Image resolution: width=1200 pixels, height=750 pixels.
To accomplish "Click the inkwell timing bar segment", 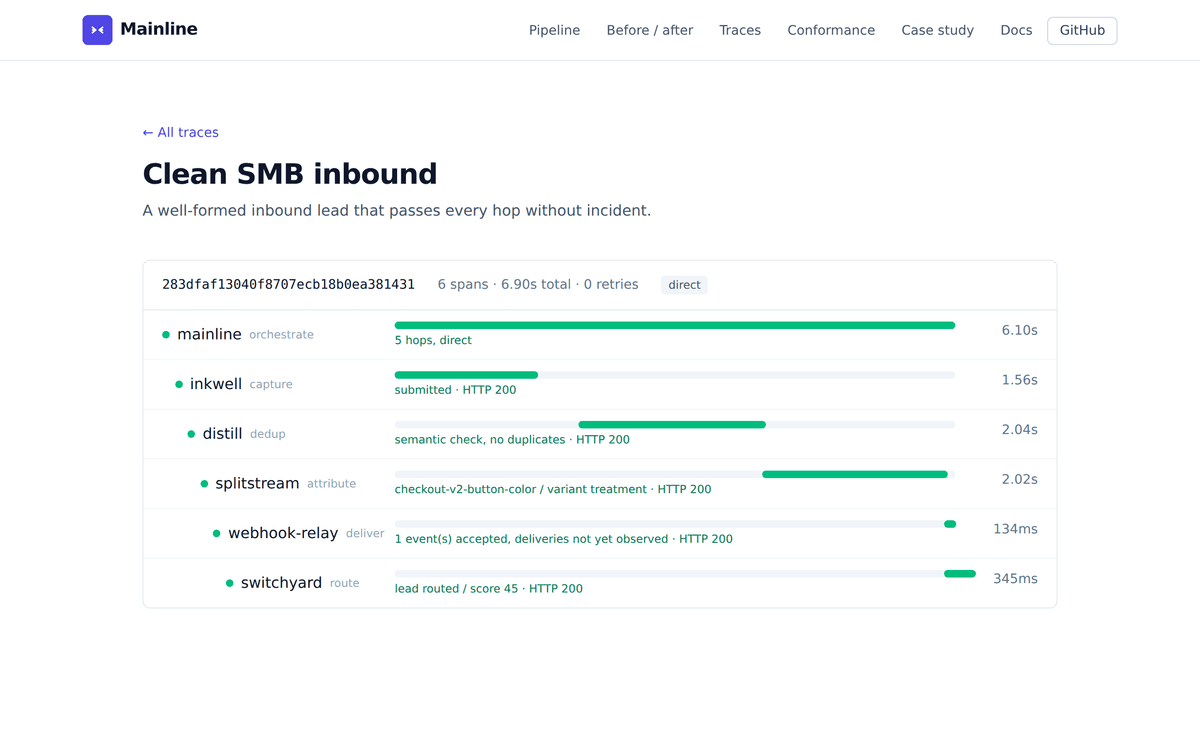I will 466,375.
